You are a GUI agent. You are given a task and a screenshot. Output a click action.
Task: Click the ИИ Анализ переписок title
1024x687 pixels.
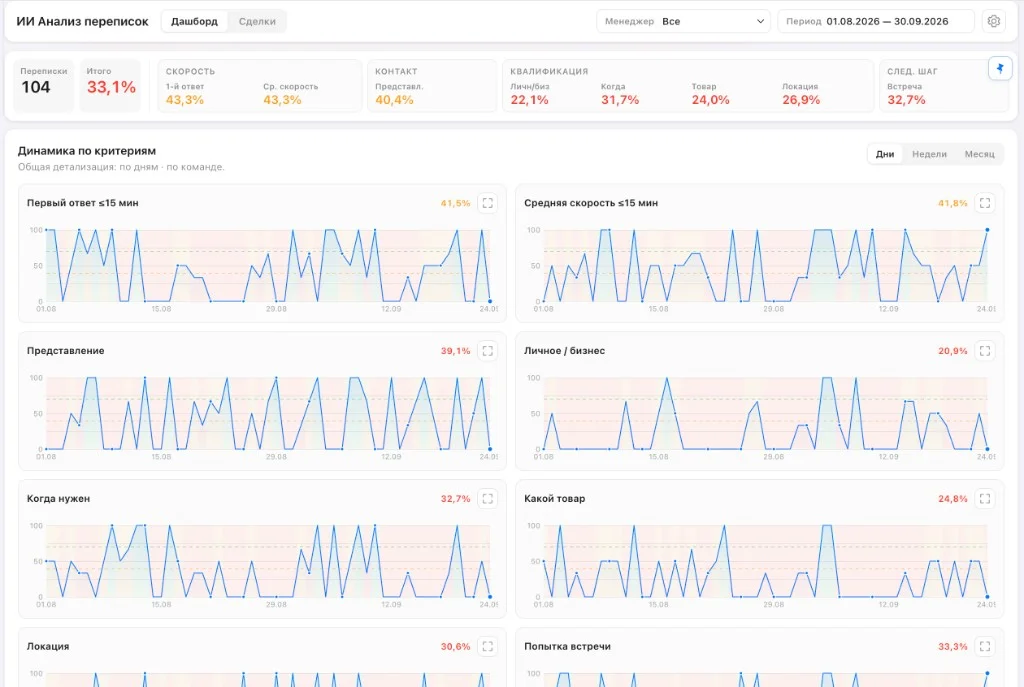82,22
